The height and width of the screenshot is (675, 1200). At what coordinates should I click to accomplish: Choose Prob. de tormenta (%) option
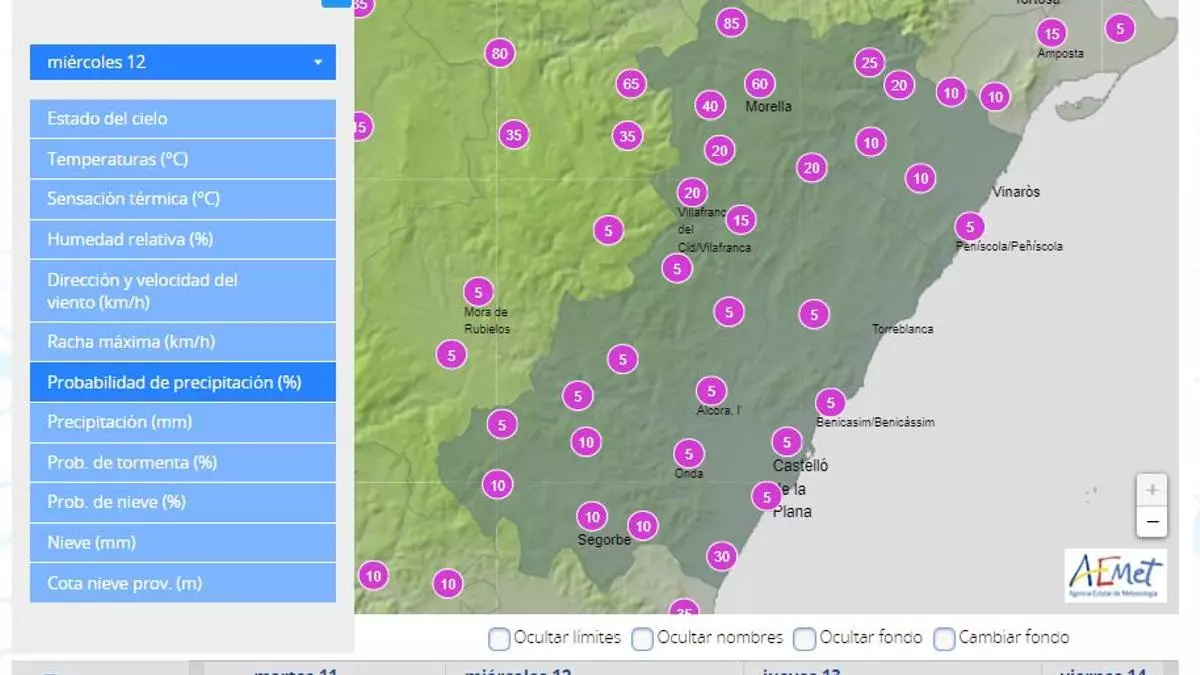(x=183, y=462)
